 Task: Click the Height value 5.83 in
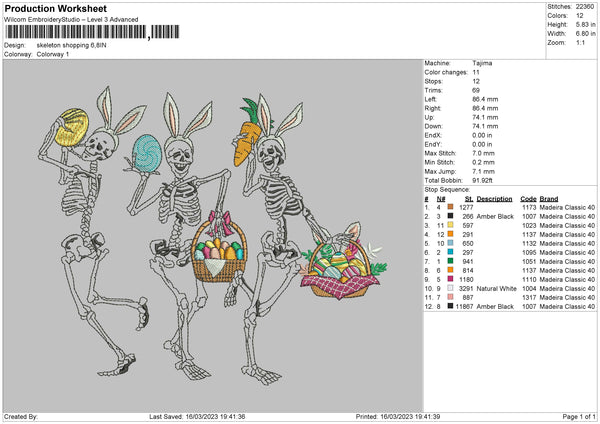586,24
